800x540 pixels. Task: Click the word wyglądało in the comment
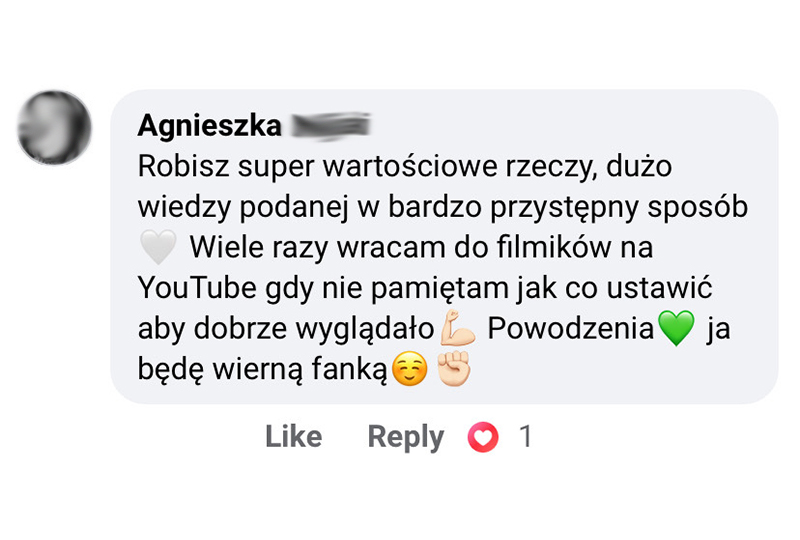coord(365,330)
